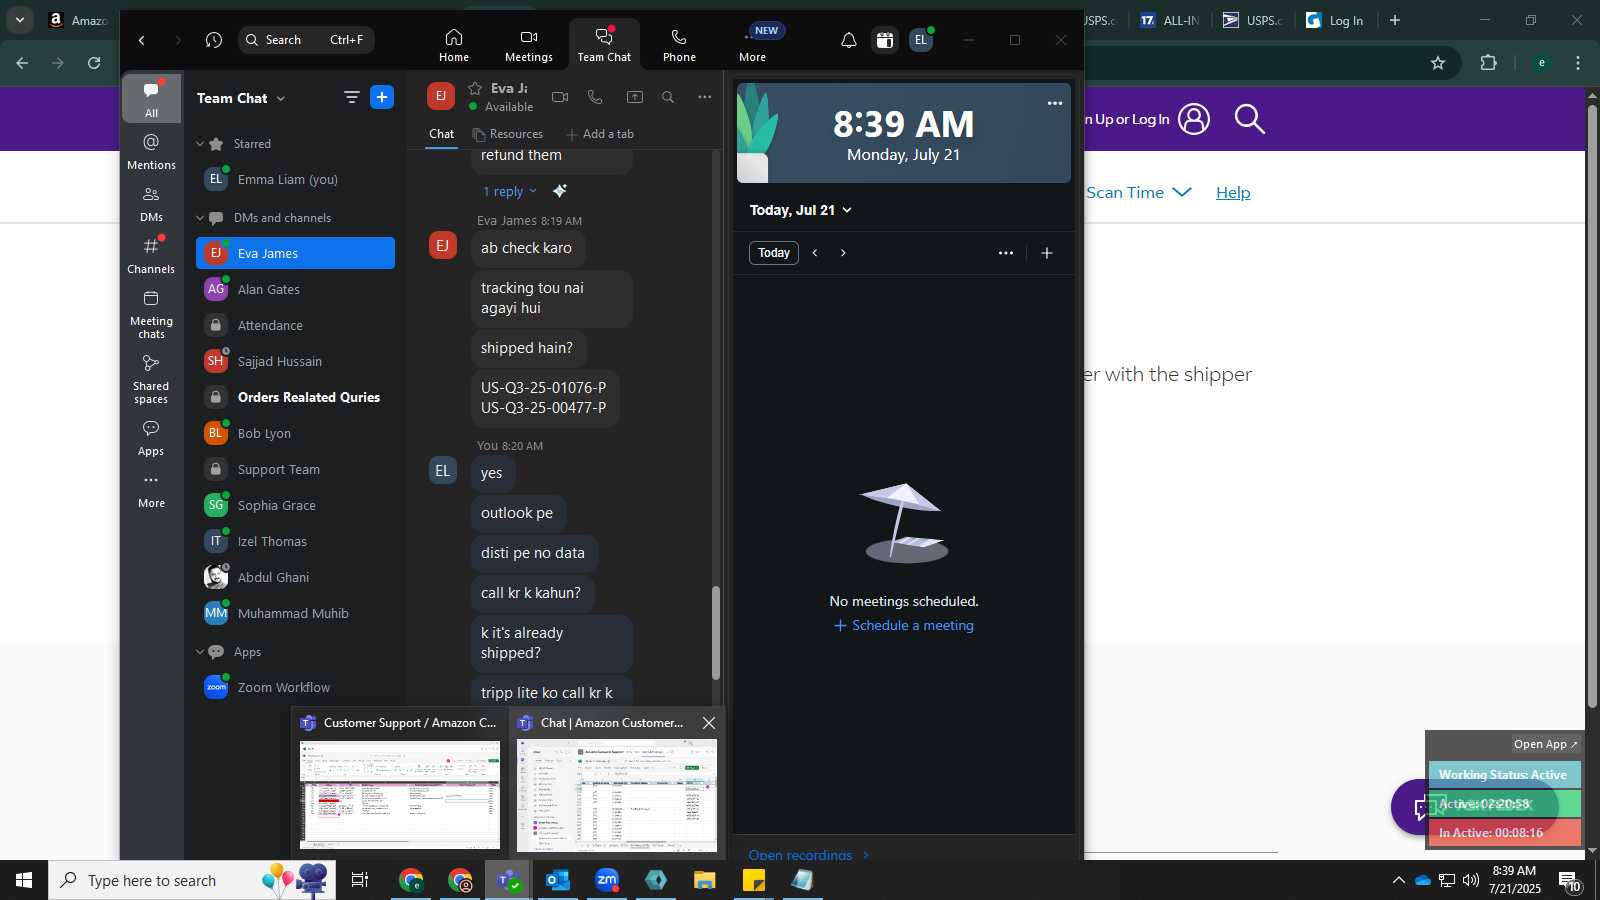1600x900 pixels.
Task: Open Zoom Workflow app
Action: pyautogui.click(x=295, y=687)
